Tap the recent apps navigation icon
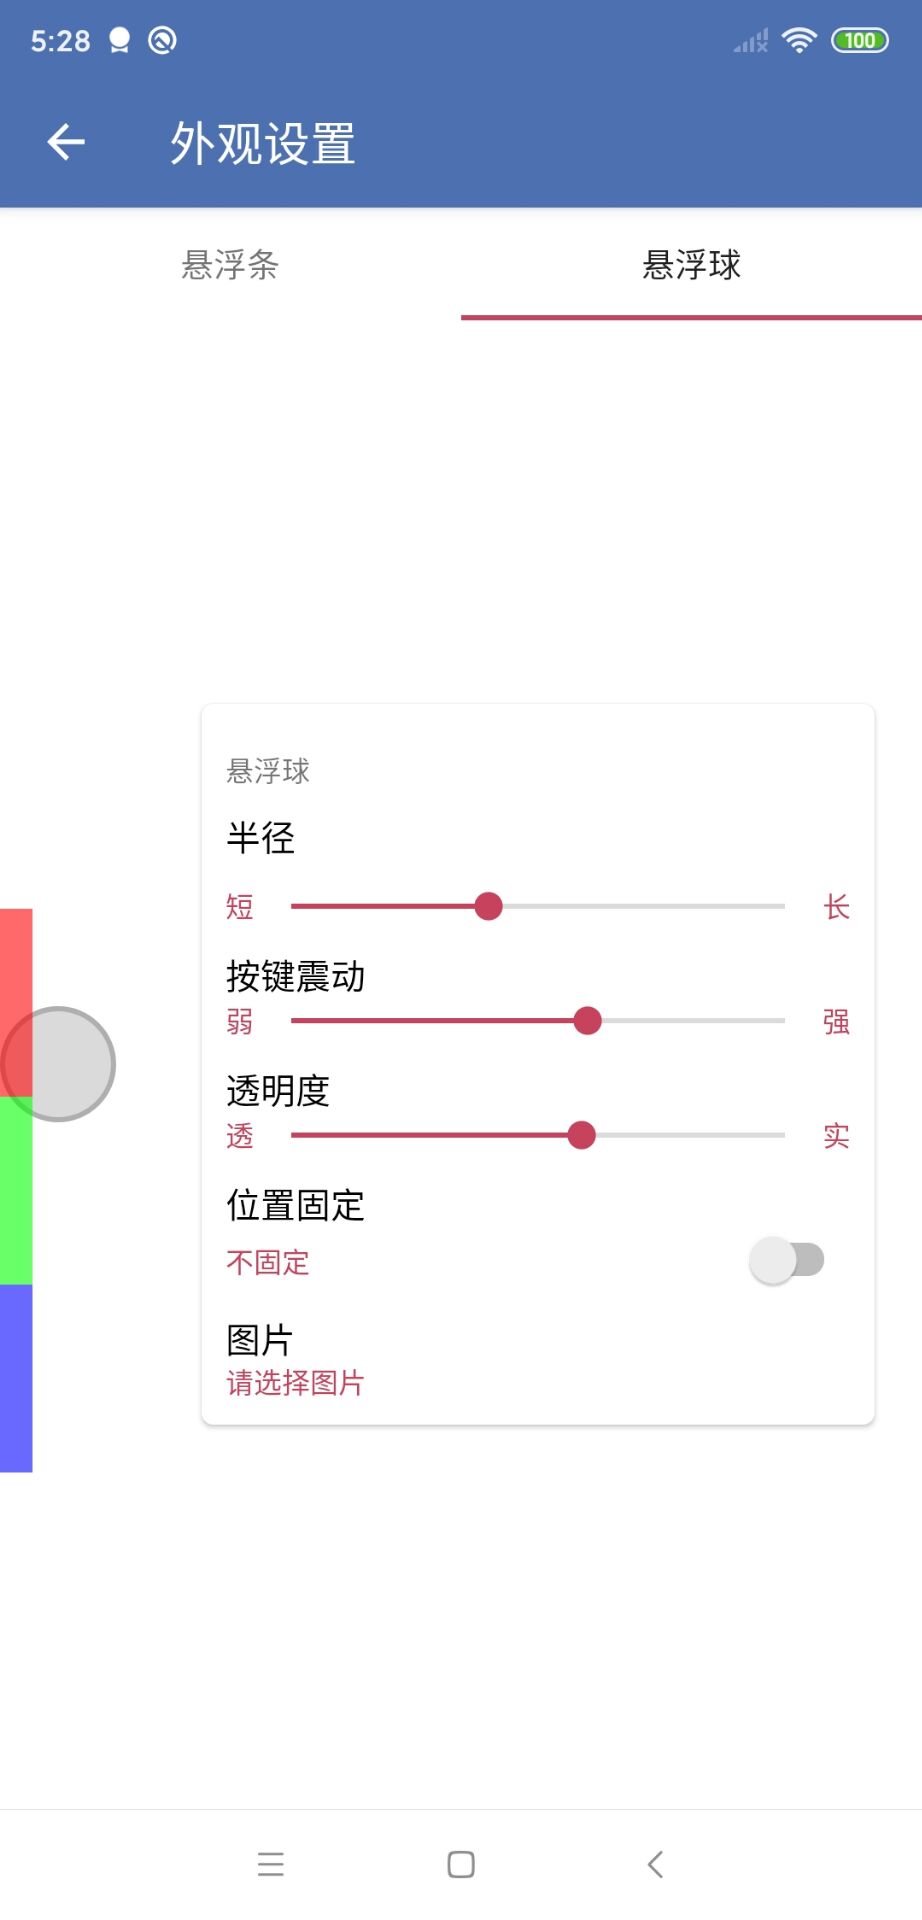Image resolution: width=922 pixels, height=1920 pixels. [270, 1863]
